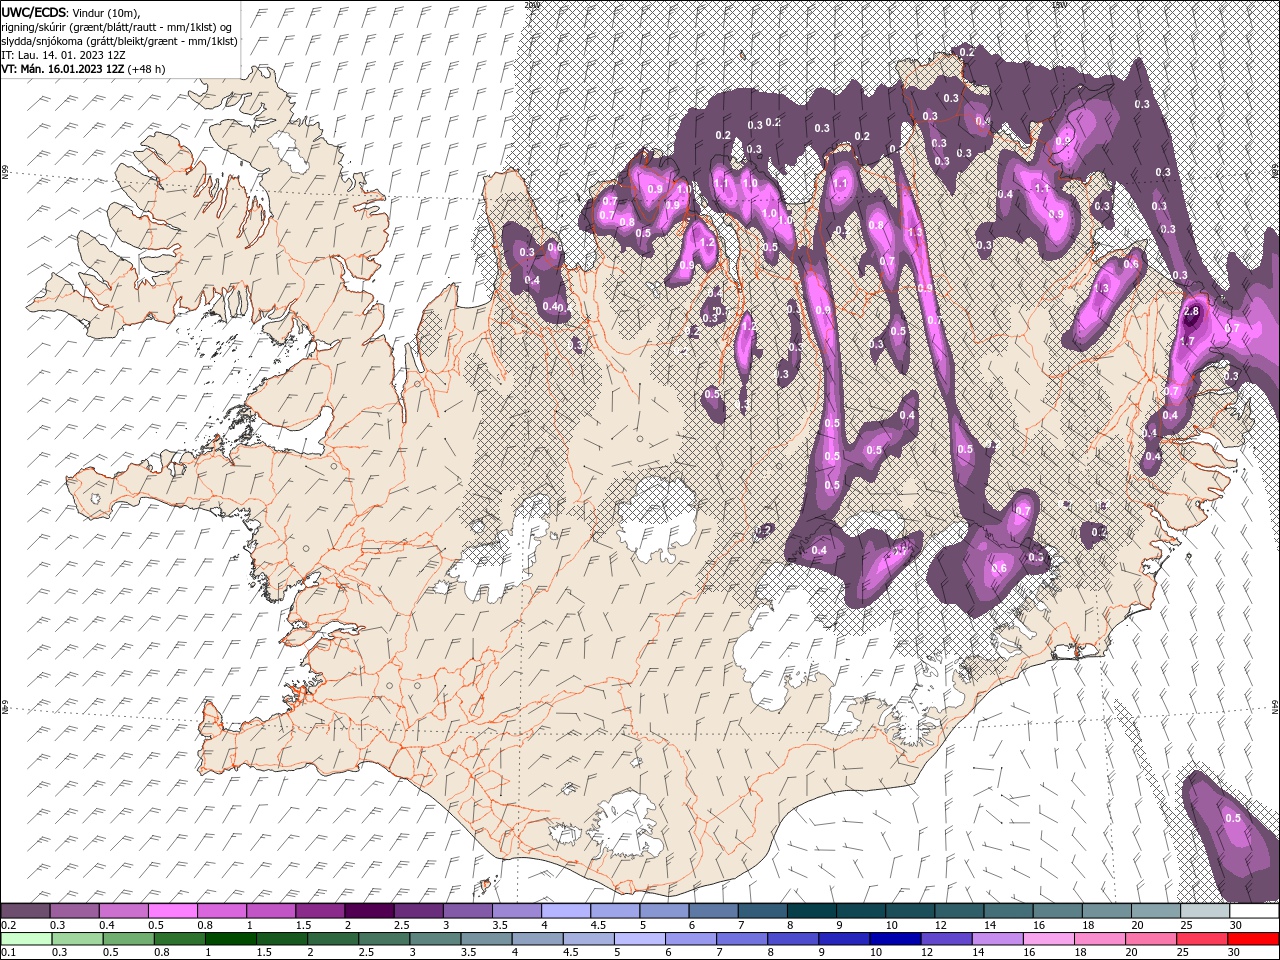Click the 7–8 blue swatch on lower scale
1280x960 pixels.
[x=741, y=939]
